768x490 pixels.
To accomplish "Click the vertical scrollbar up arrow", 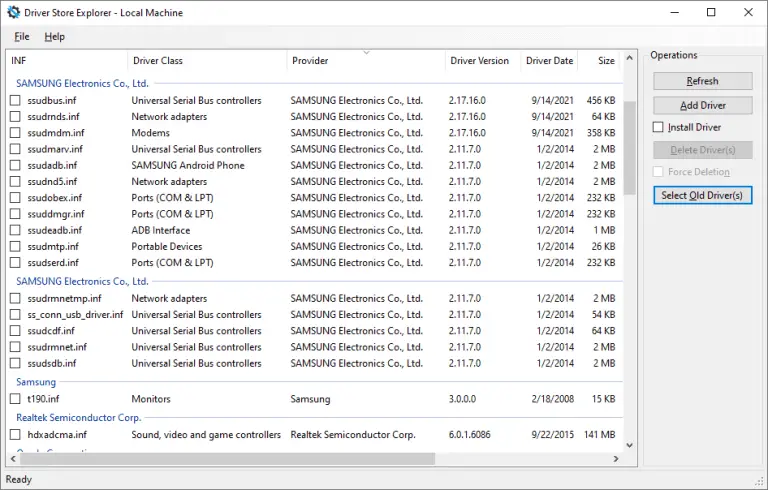I will click(630, 58).
